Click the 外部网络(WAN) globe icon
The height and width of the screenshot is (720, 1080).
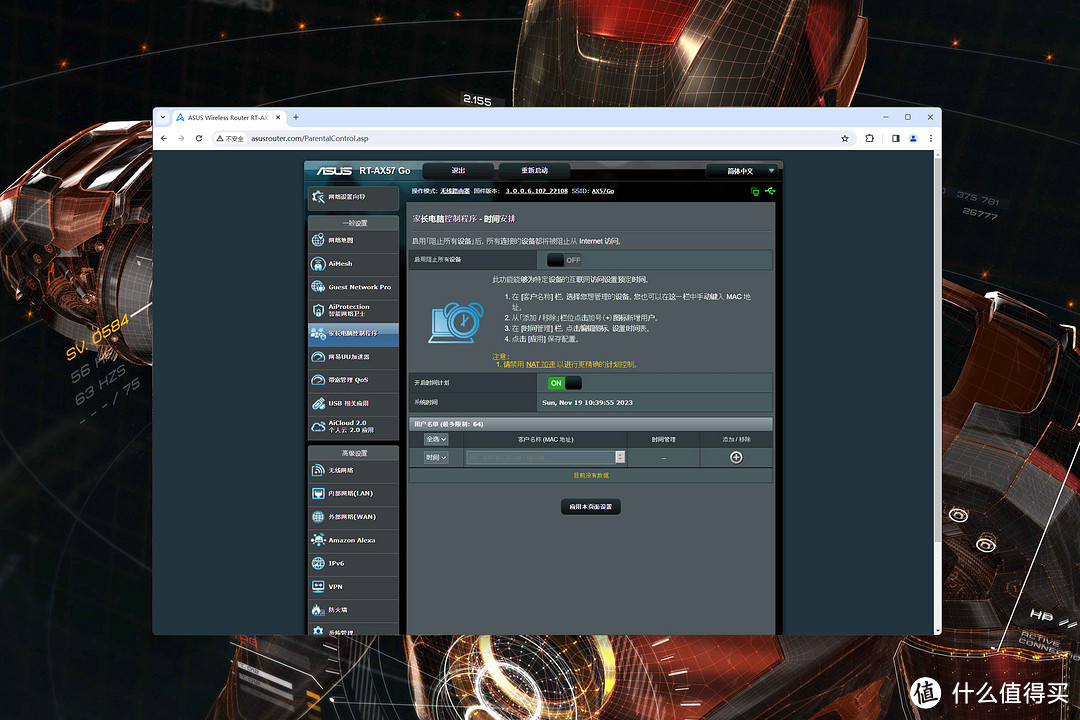(318, 517)
